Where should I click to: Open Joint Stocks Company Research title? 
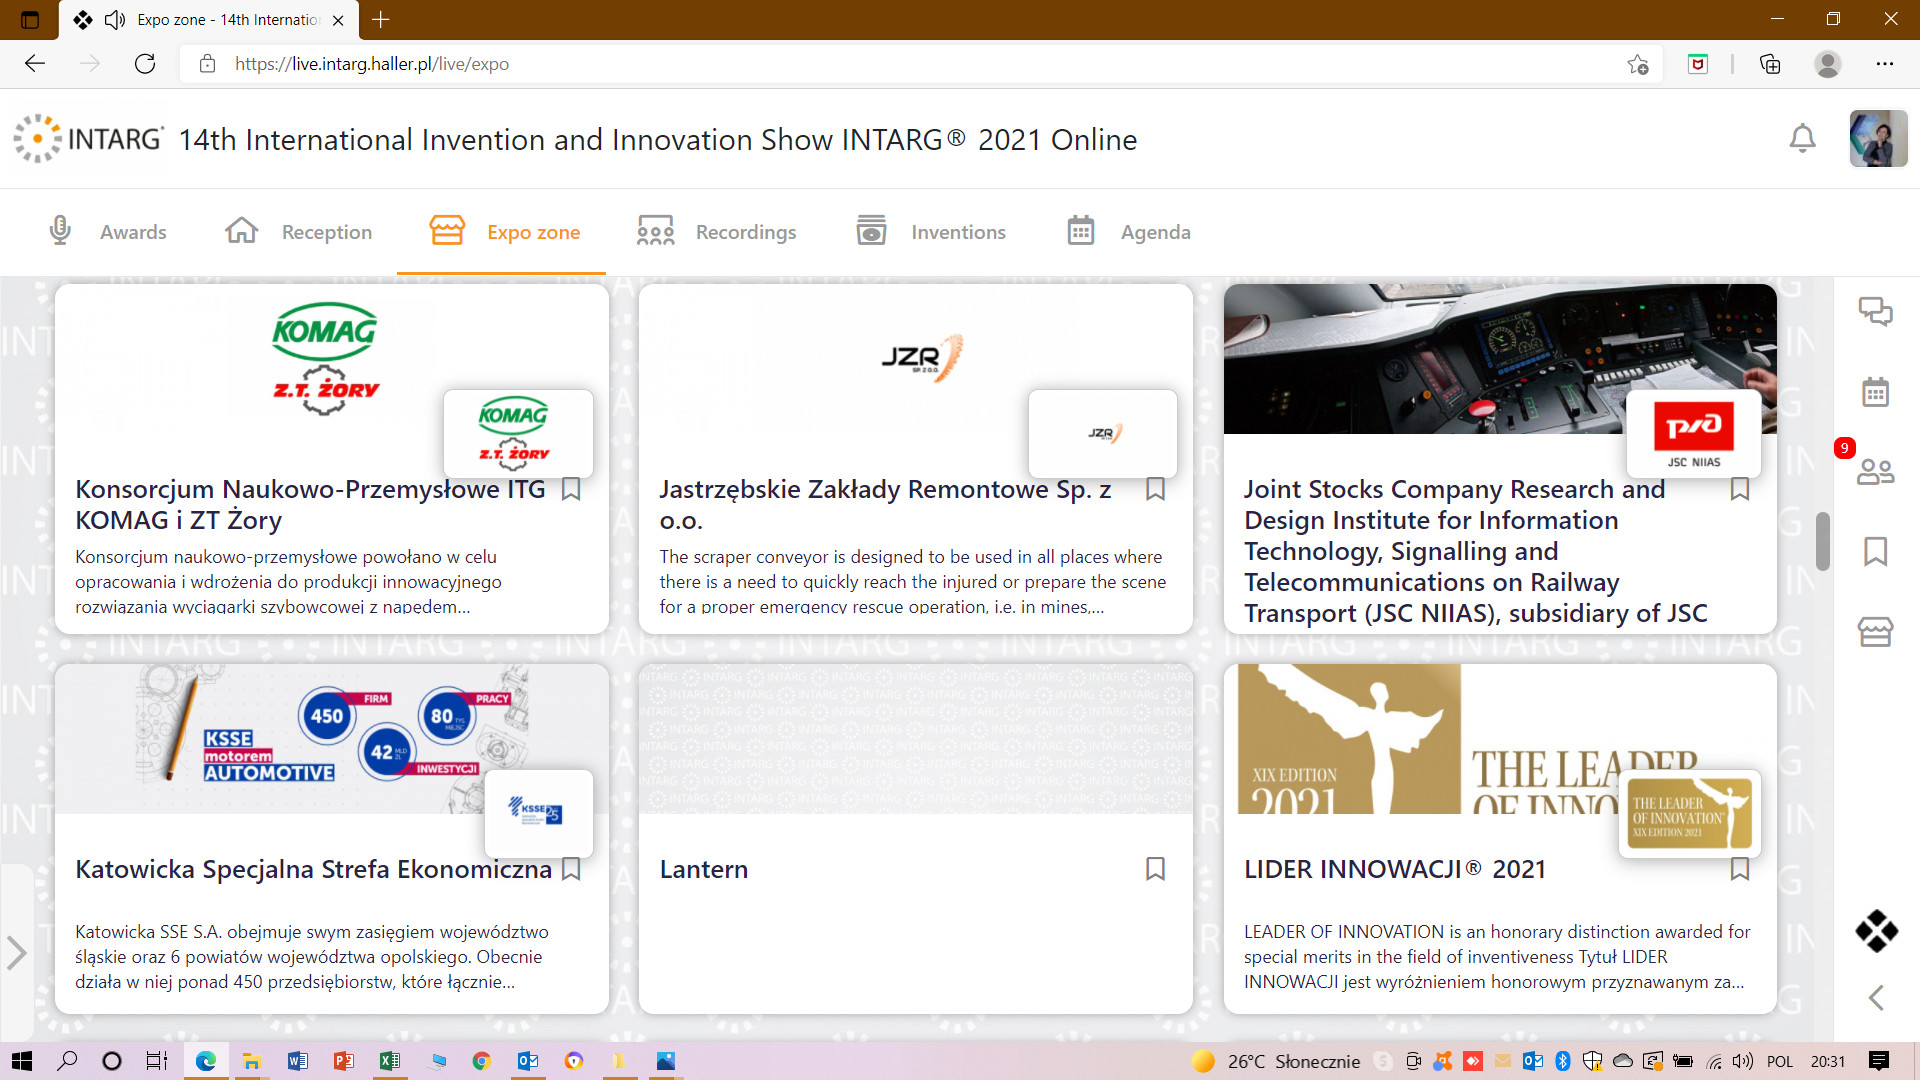coord(1475,551)
